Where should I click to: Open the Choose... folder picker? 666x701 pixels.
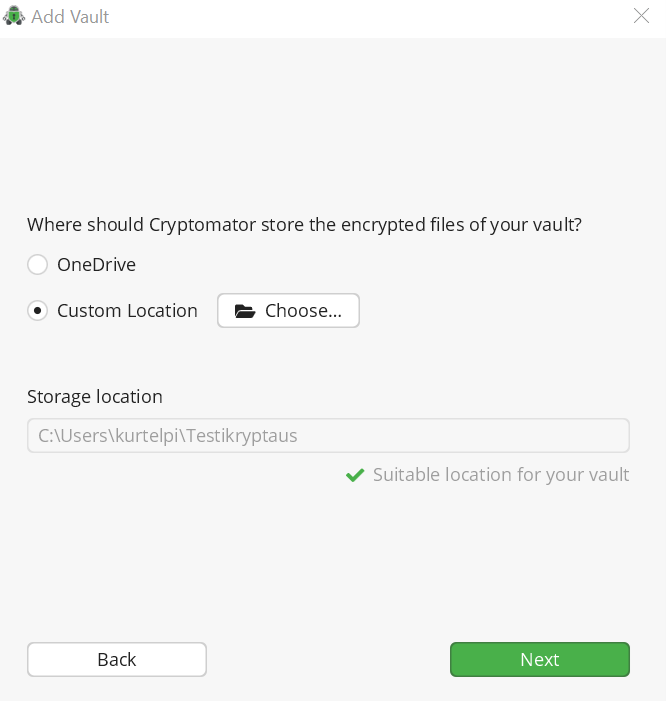tap(288, 311)
